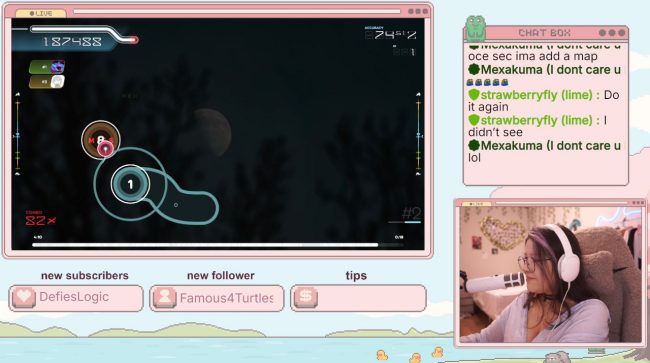The height and width of the screenshot is (363, 650).
Task: Click the health bar above the score
Action: coord(84,34)
